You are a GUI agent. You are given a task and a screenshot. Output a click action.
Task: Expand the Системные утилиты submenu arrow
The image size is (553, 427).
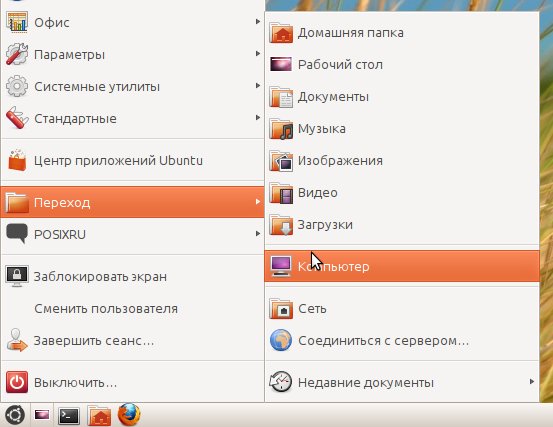coord(258,86)
